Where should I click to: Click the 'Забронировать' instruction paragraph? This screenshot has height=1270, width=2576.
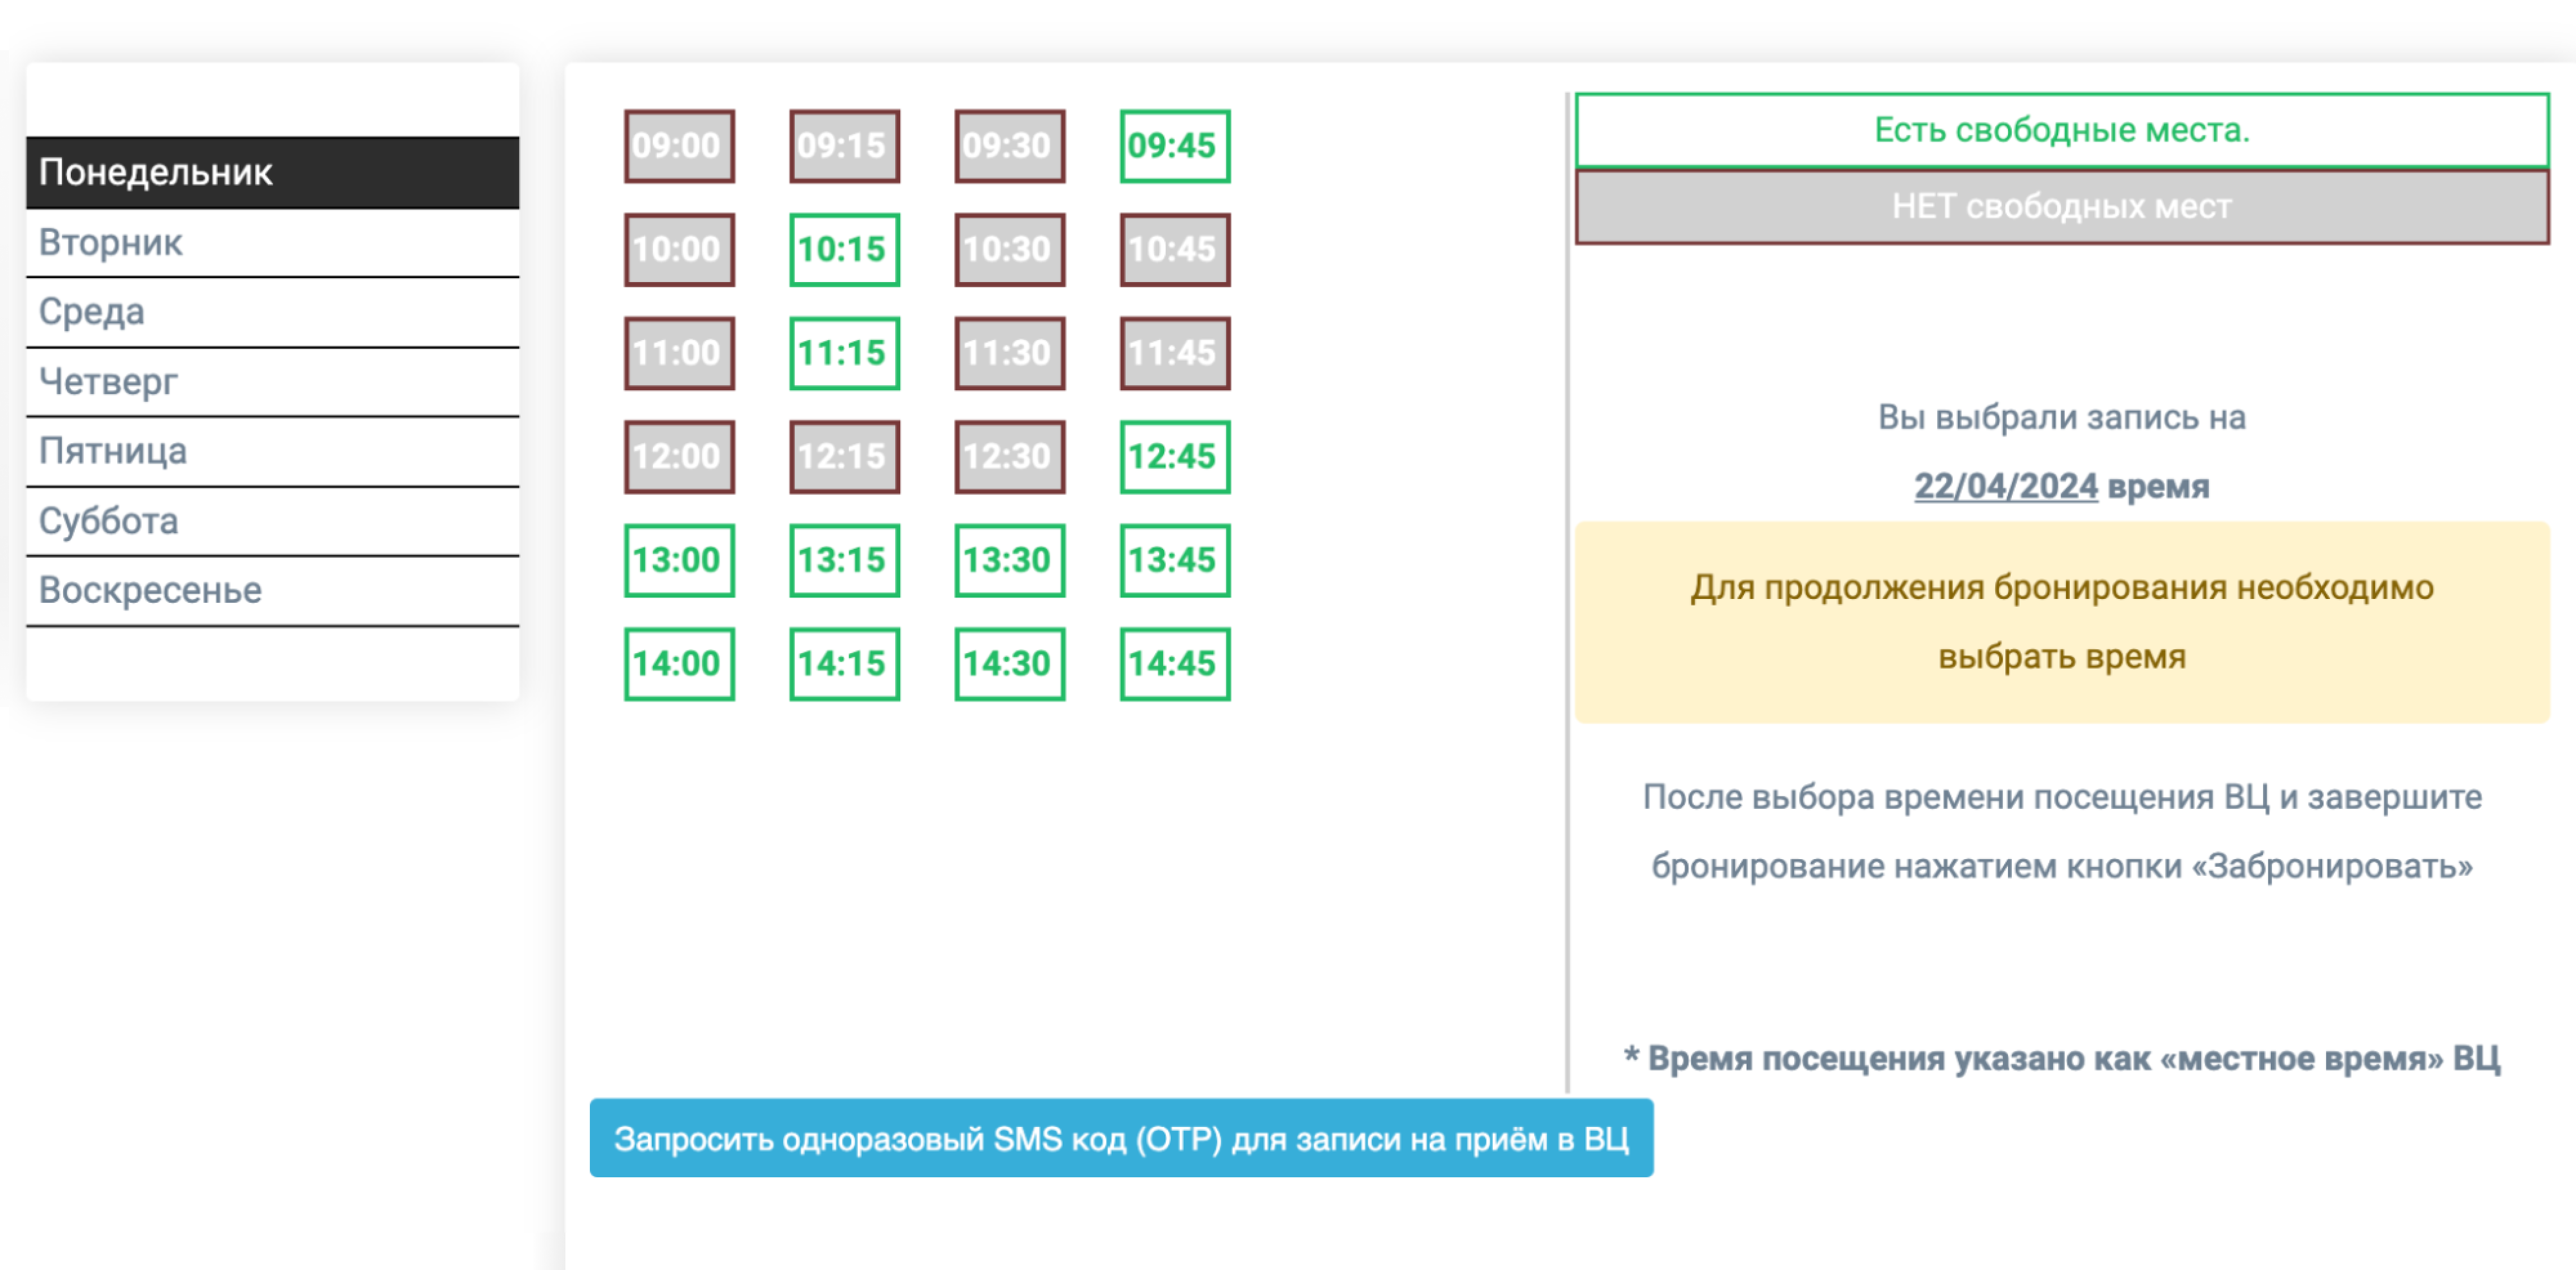click(2062, 831)
